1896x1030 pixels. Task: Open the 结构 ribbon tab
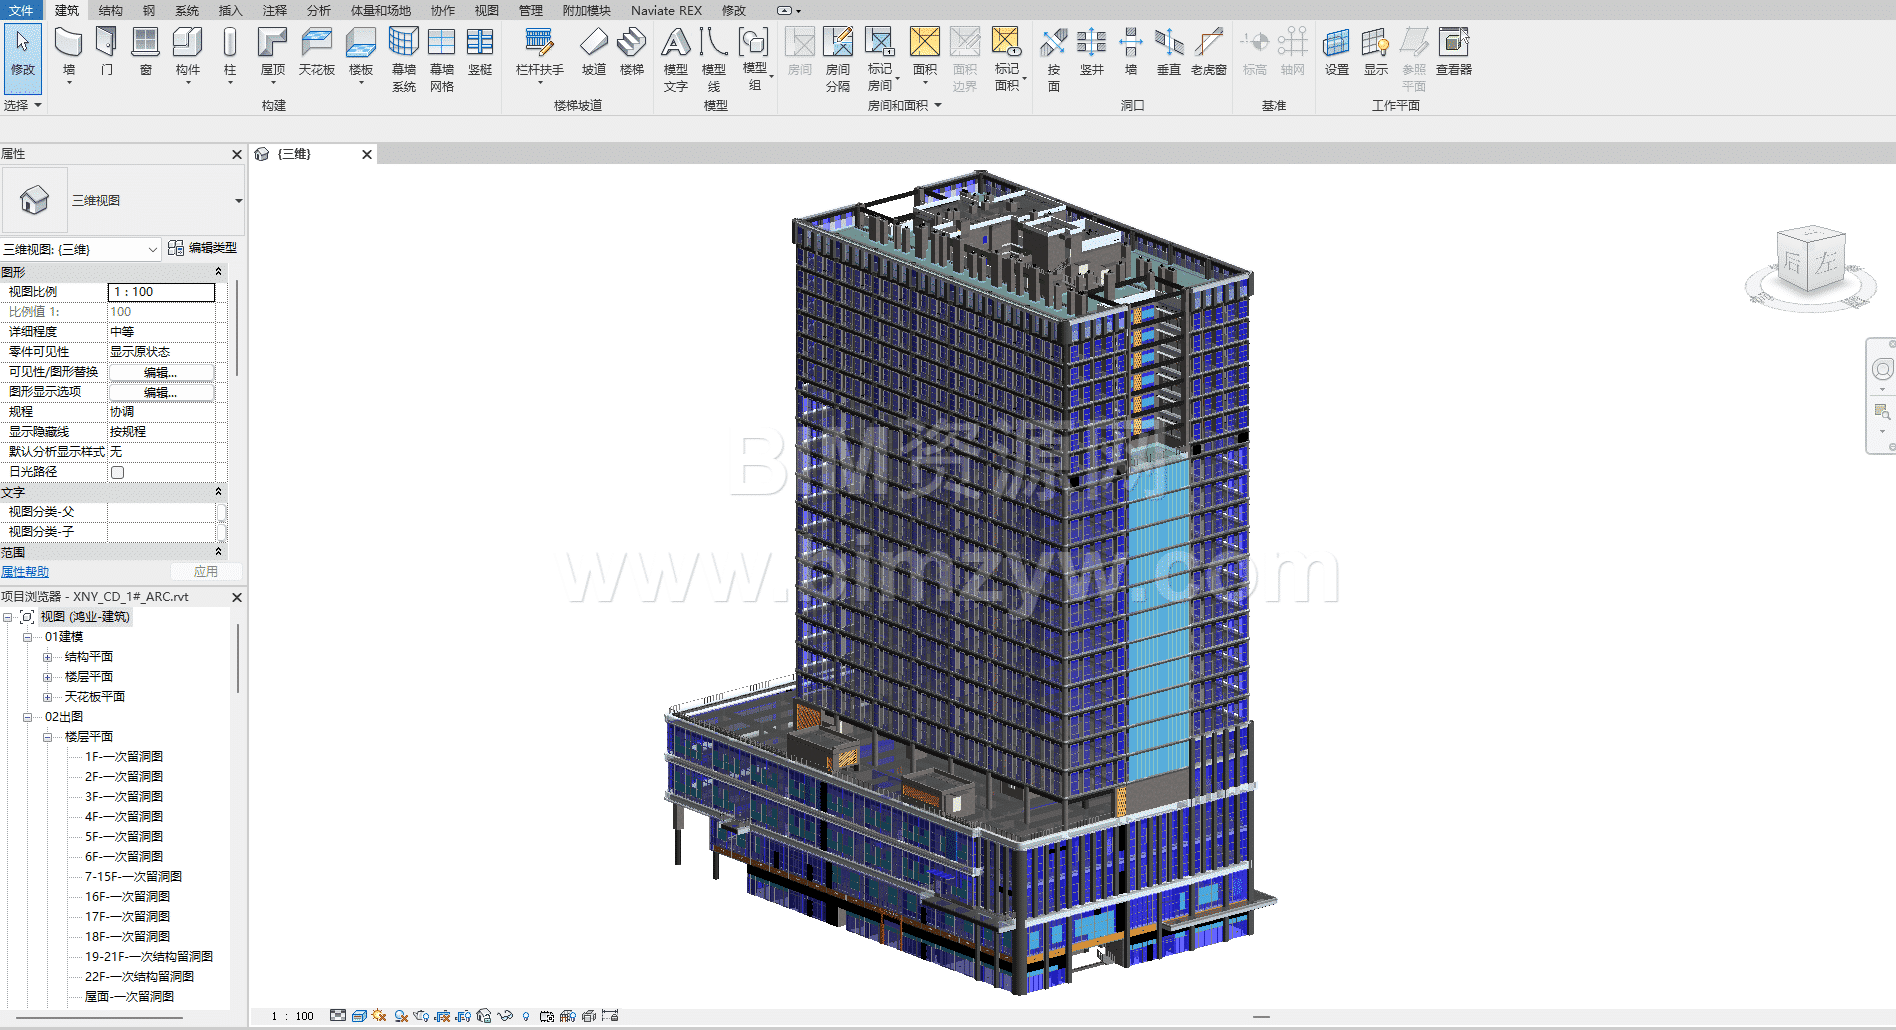[x=111, y=10]
